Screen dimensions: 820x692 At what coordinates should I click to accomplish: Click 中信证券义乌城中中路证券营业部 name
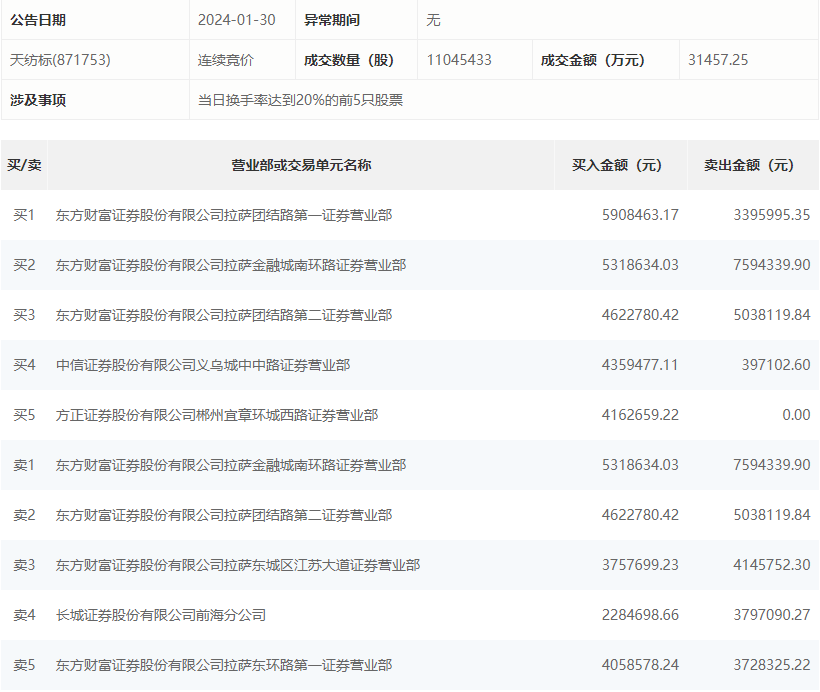pos(203,365)
